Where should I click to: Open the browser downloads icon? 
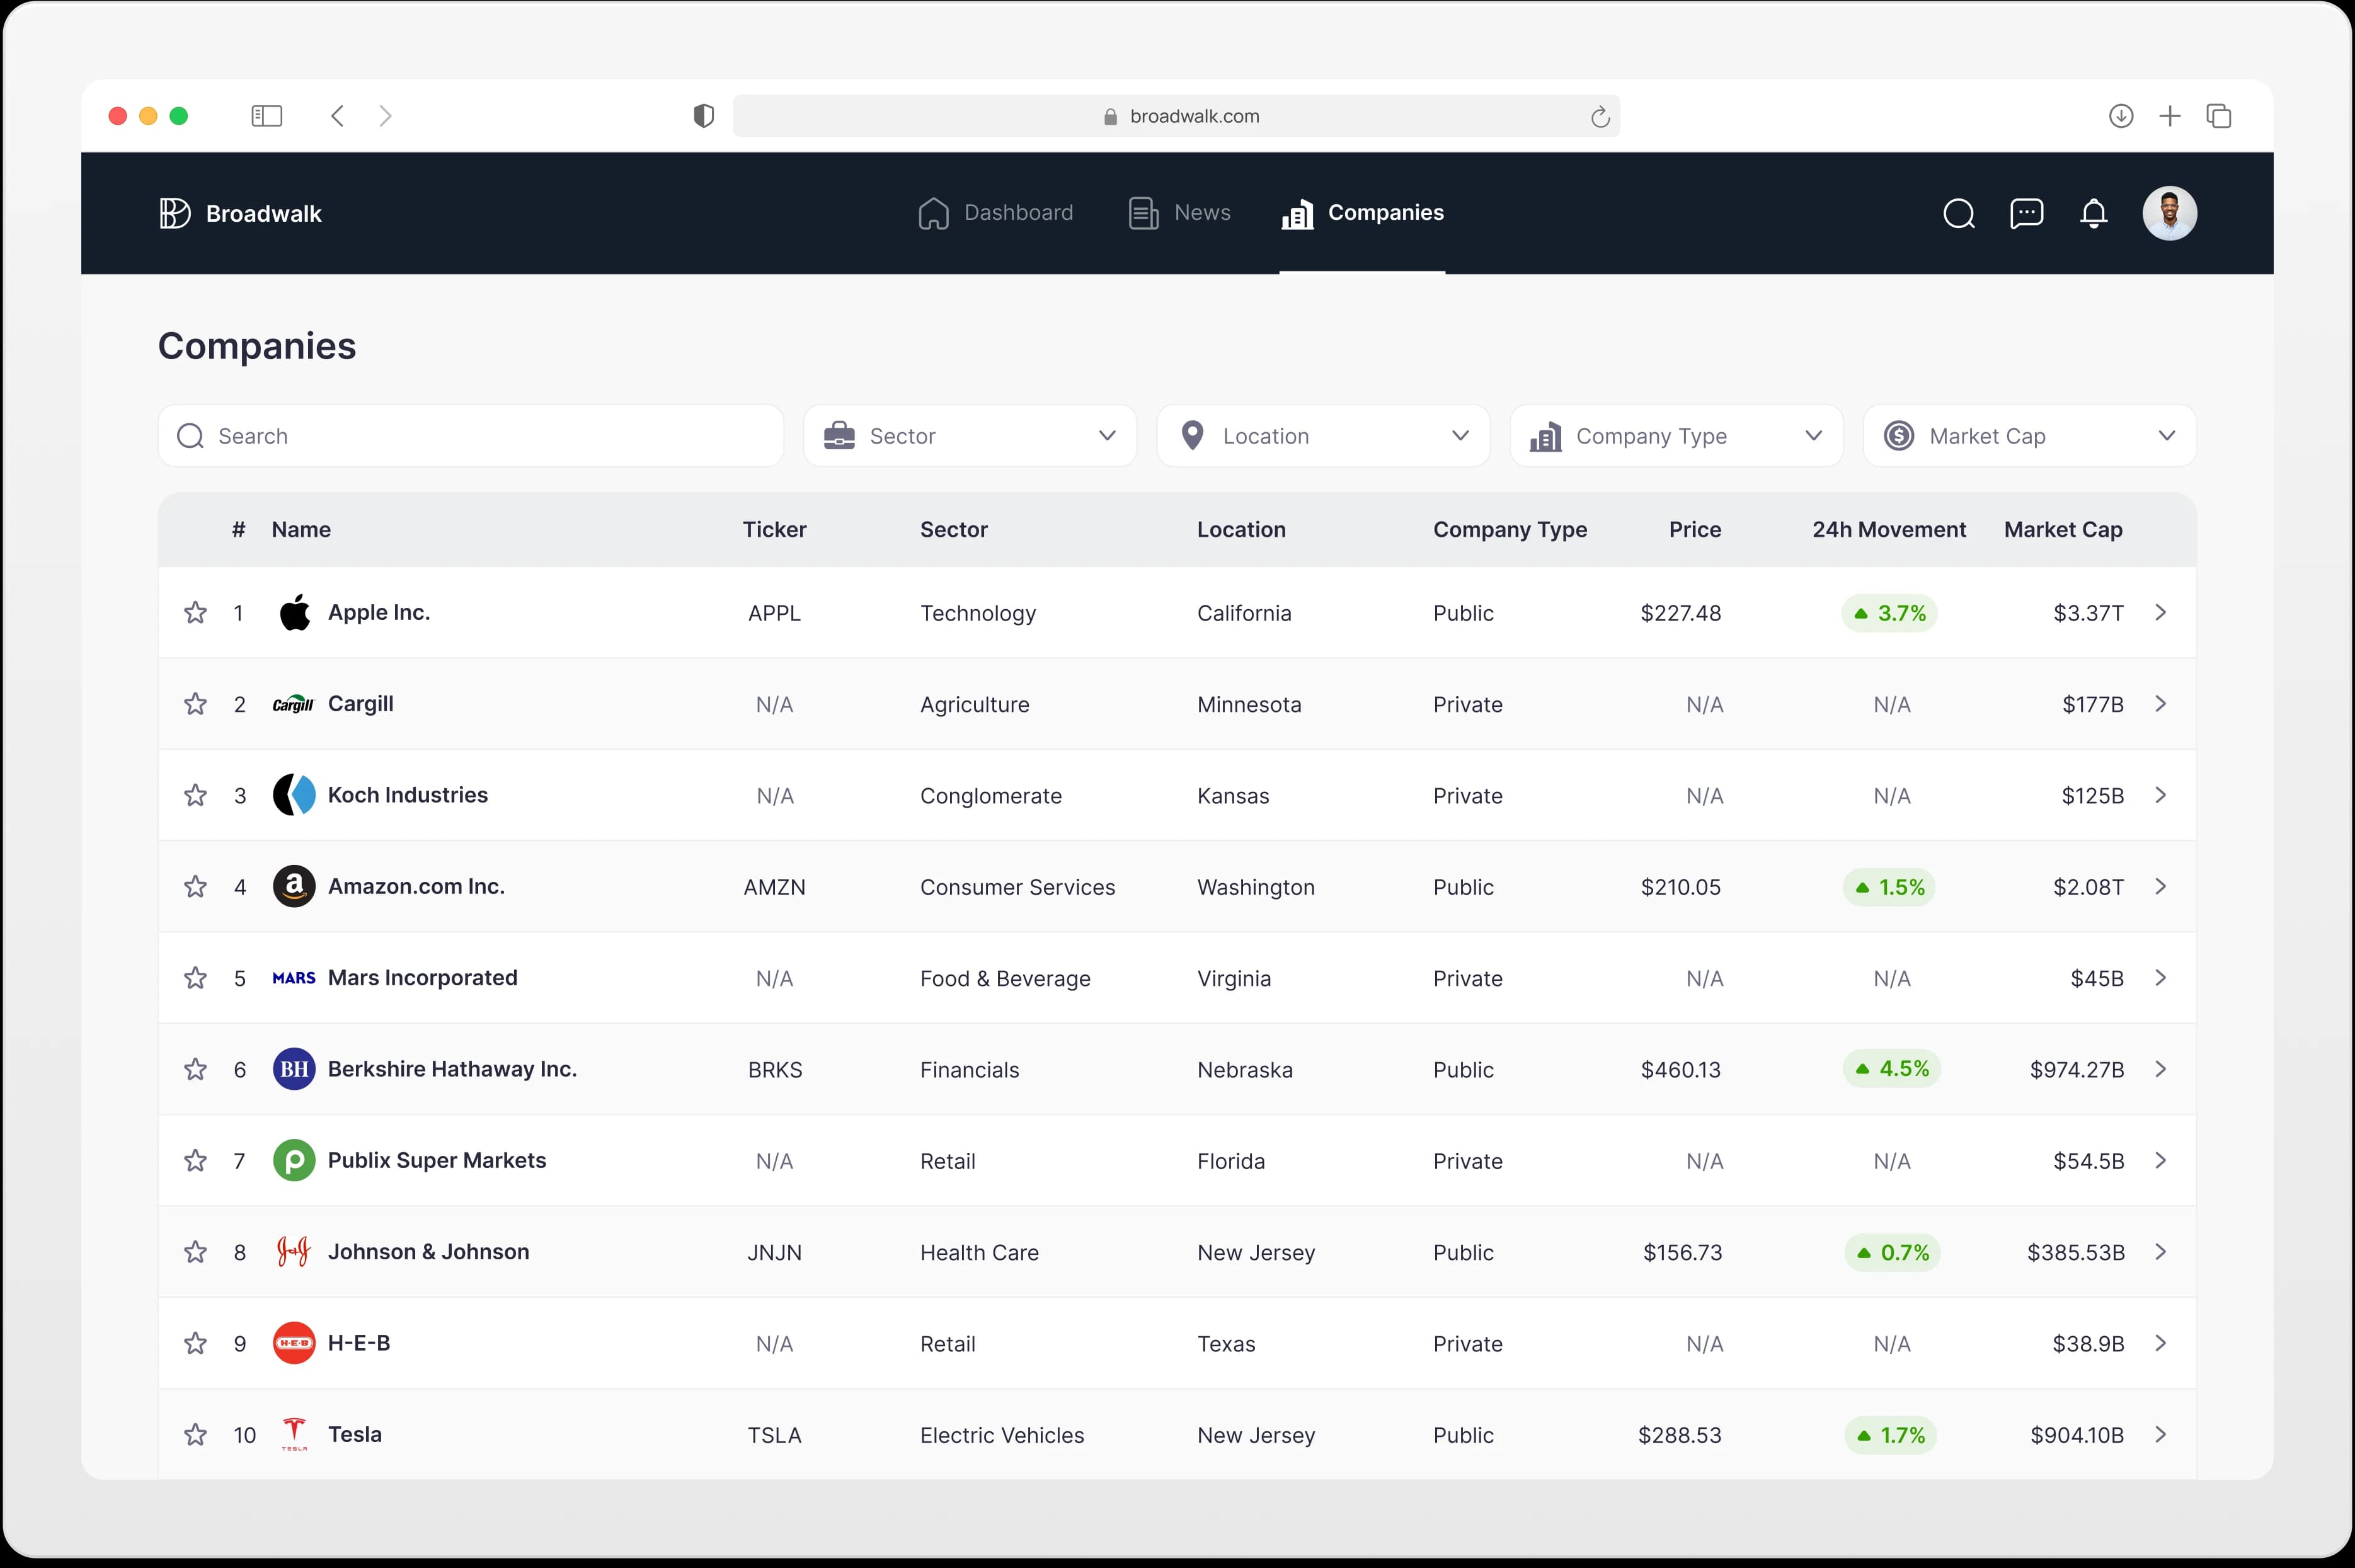pyautogui.click(x=2121, y=116)
